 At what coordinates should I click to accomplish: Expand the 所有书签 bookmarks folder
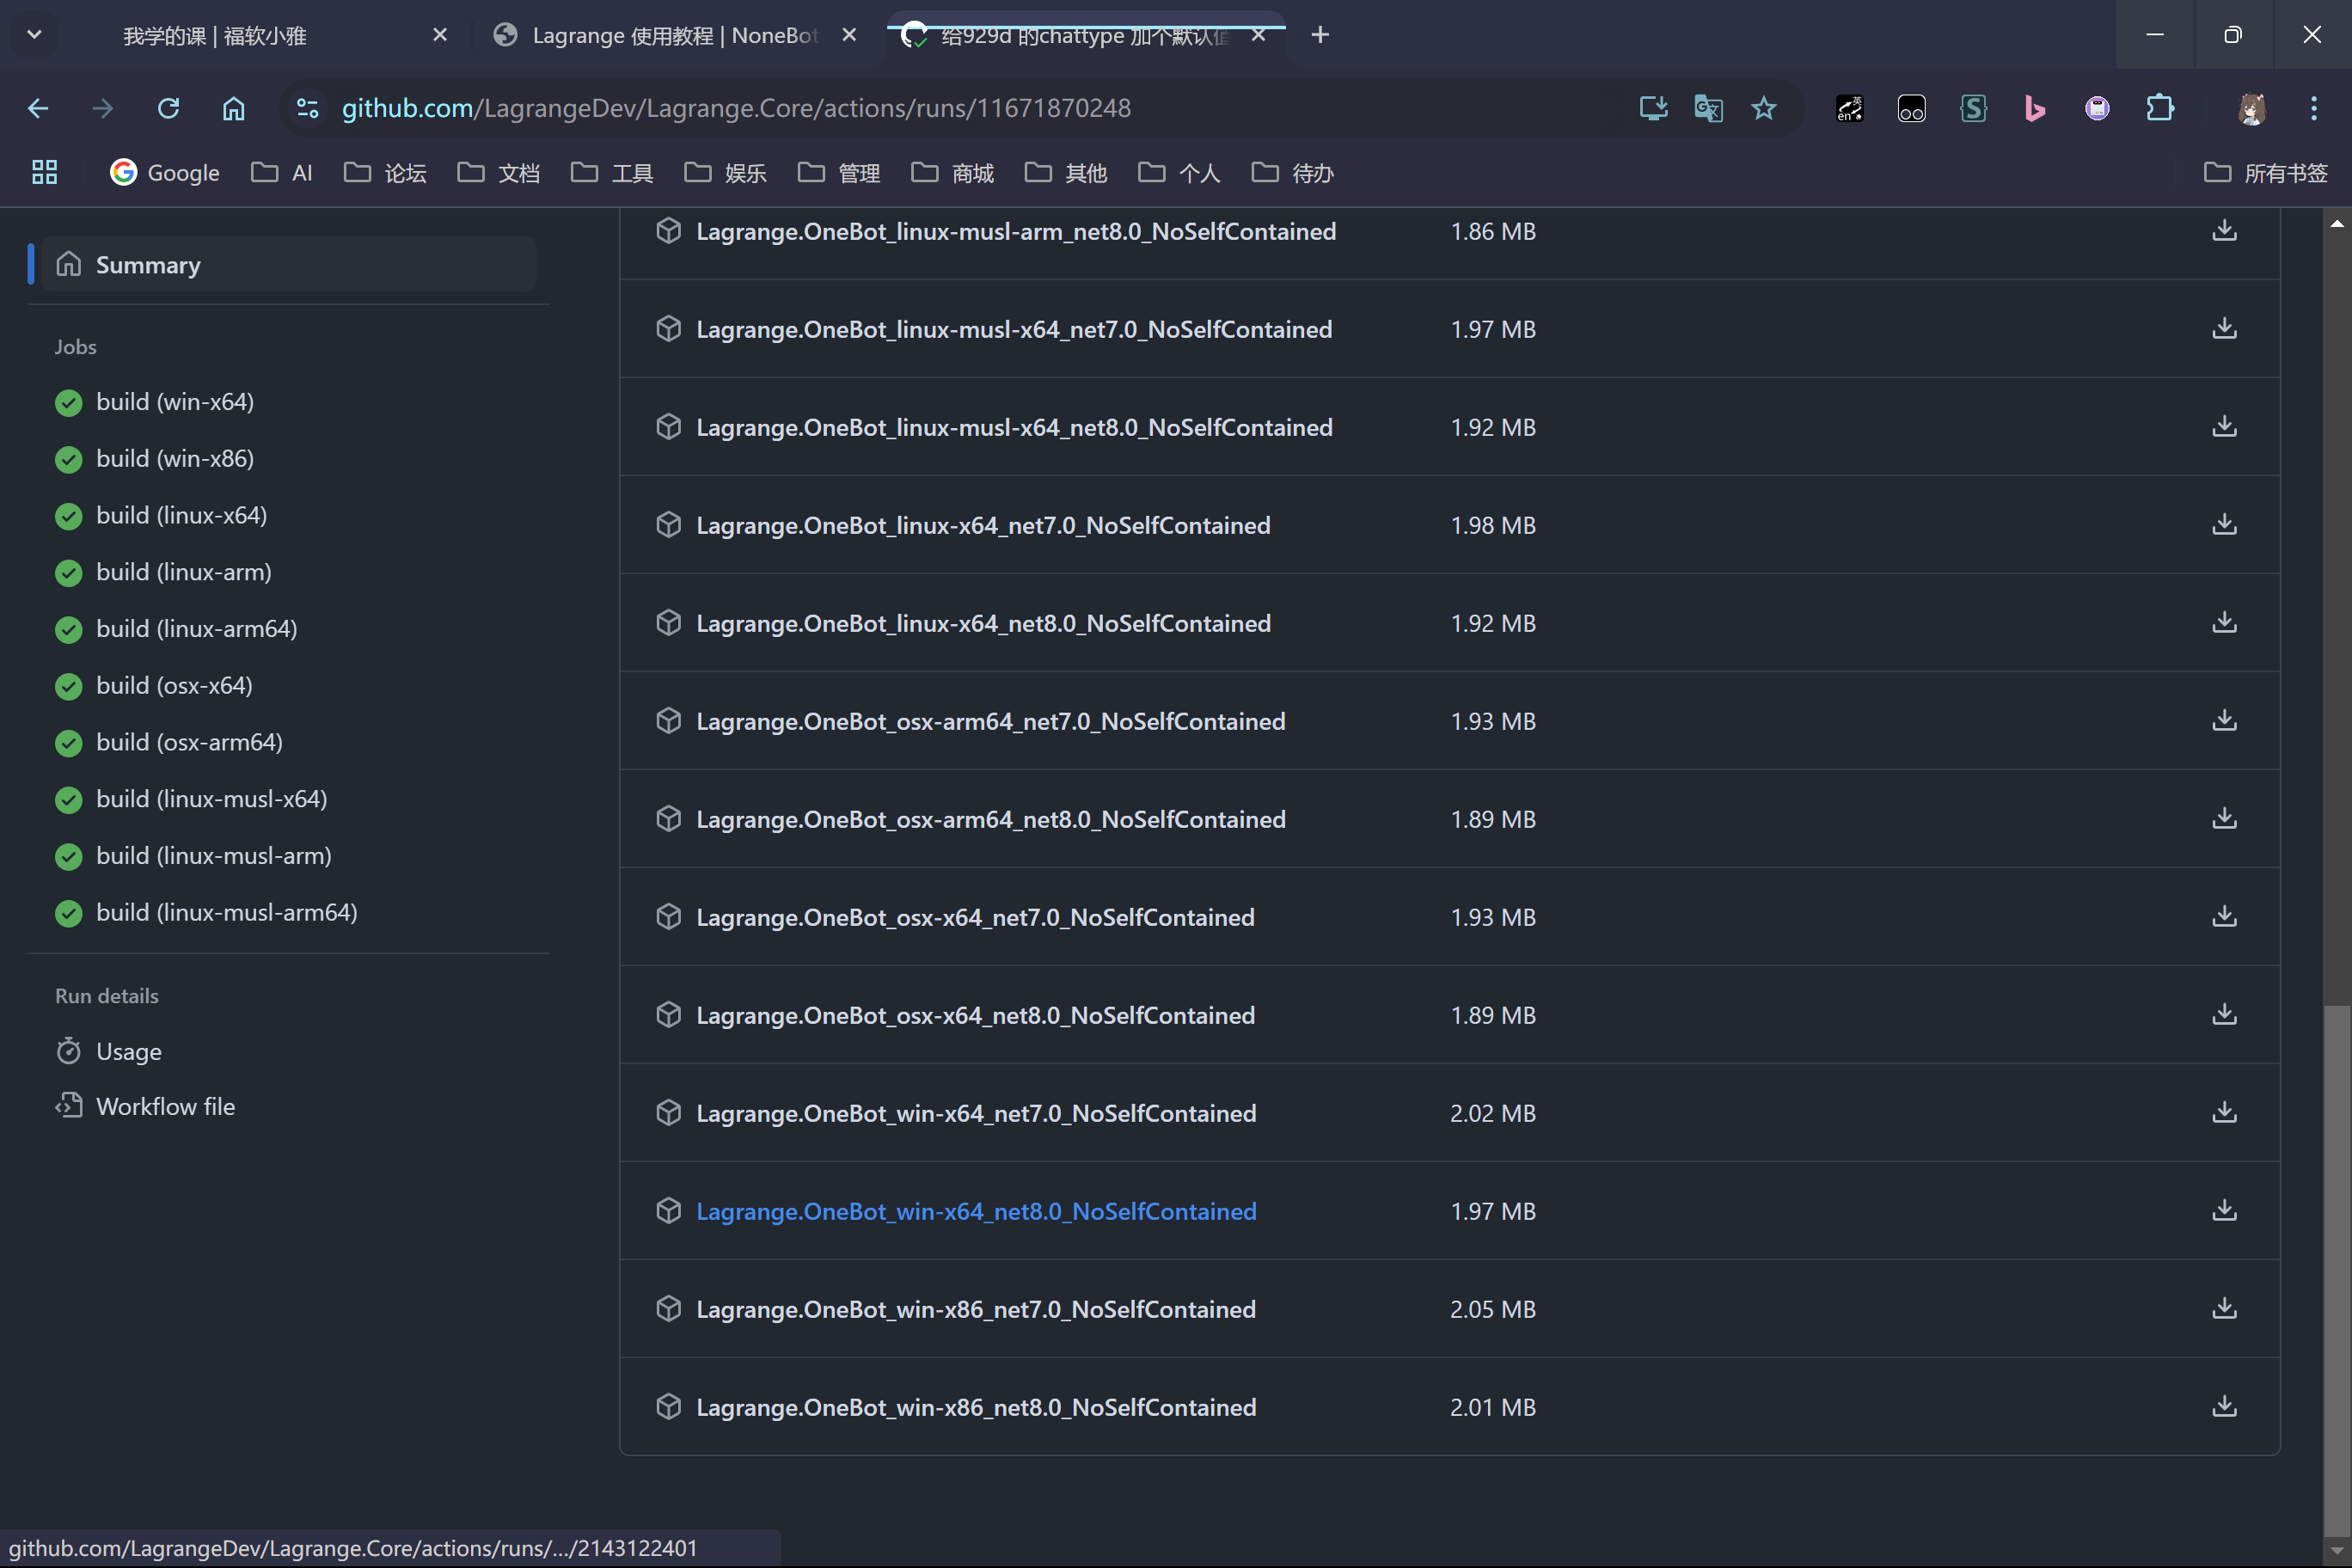[x=2265, y=173]
